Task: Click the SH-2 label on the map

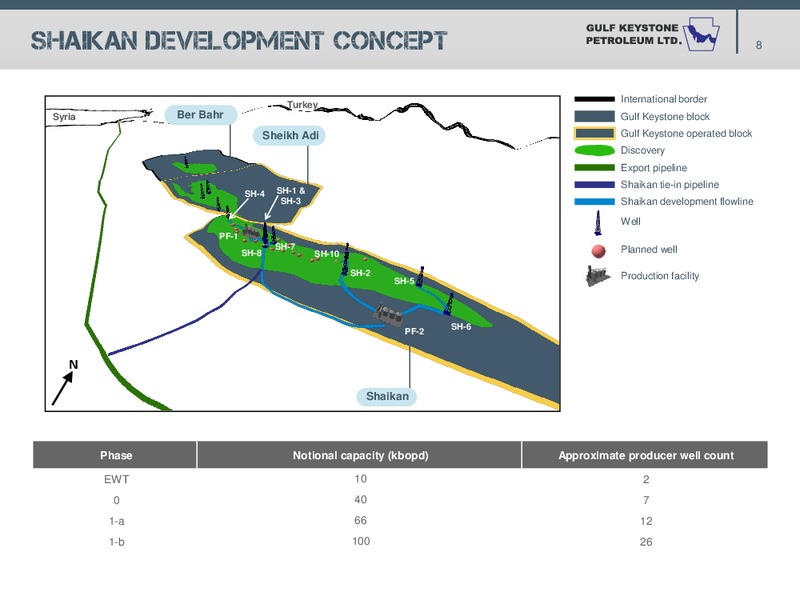Action: coord(360,273)
